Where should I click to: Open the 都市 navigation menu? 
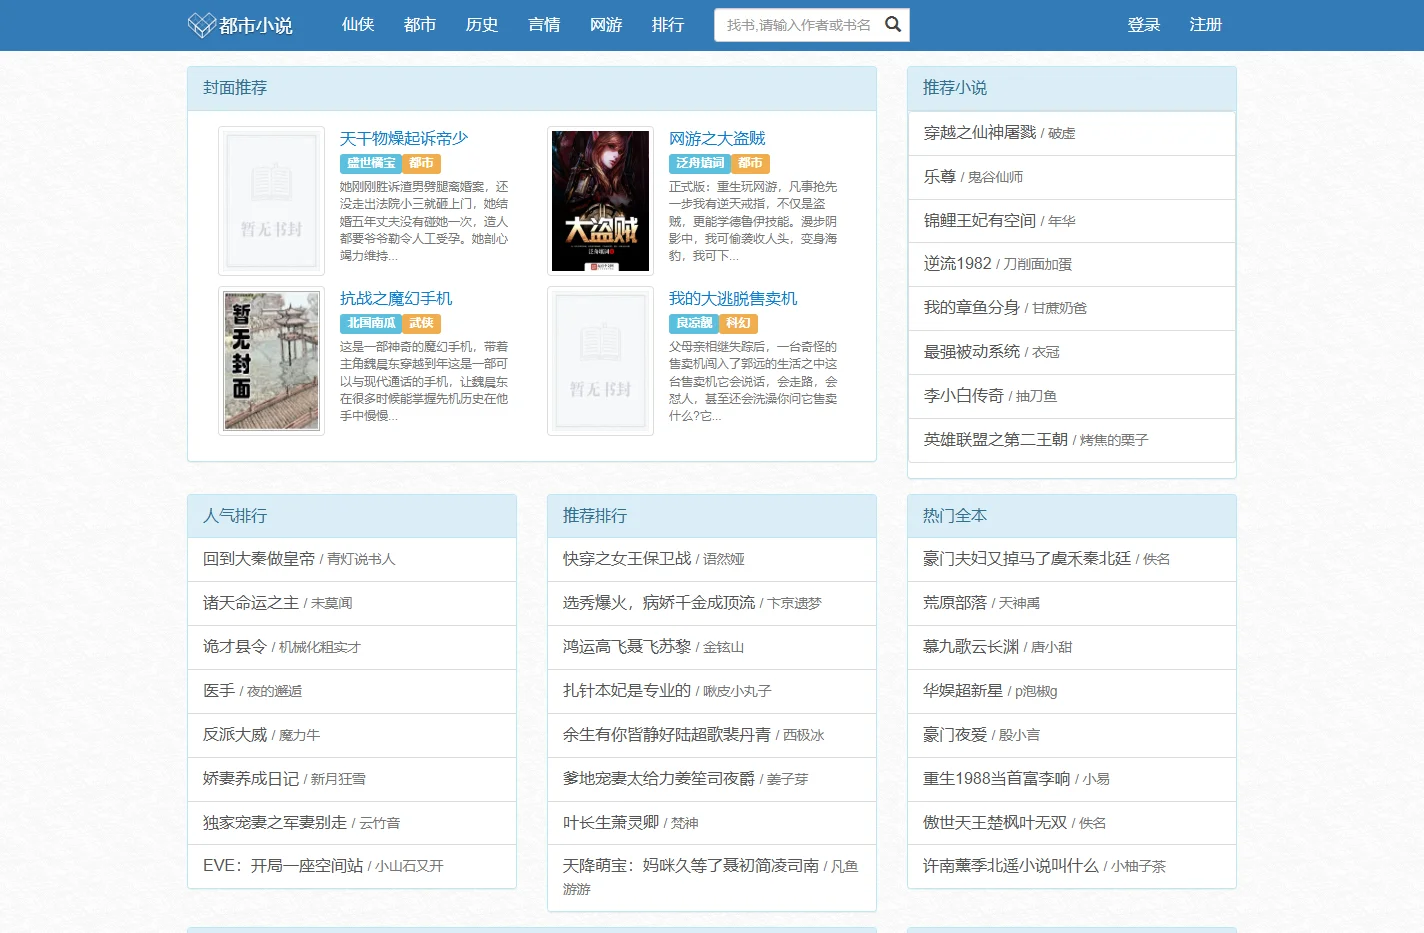point(420,25)
